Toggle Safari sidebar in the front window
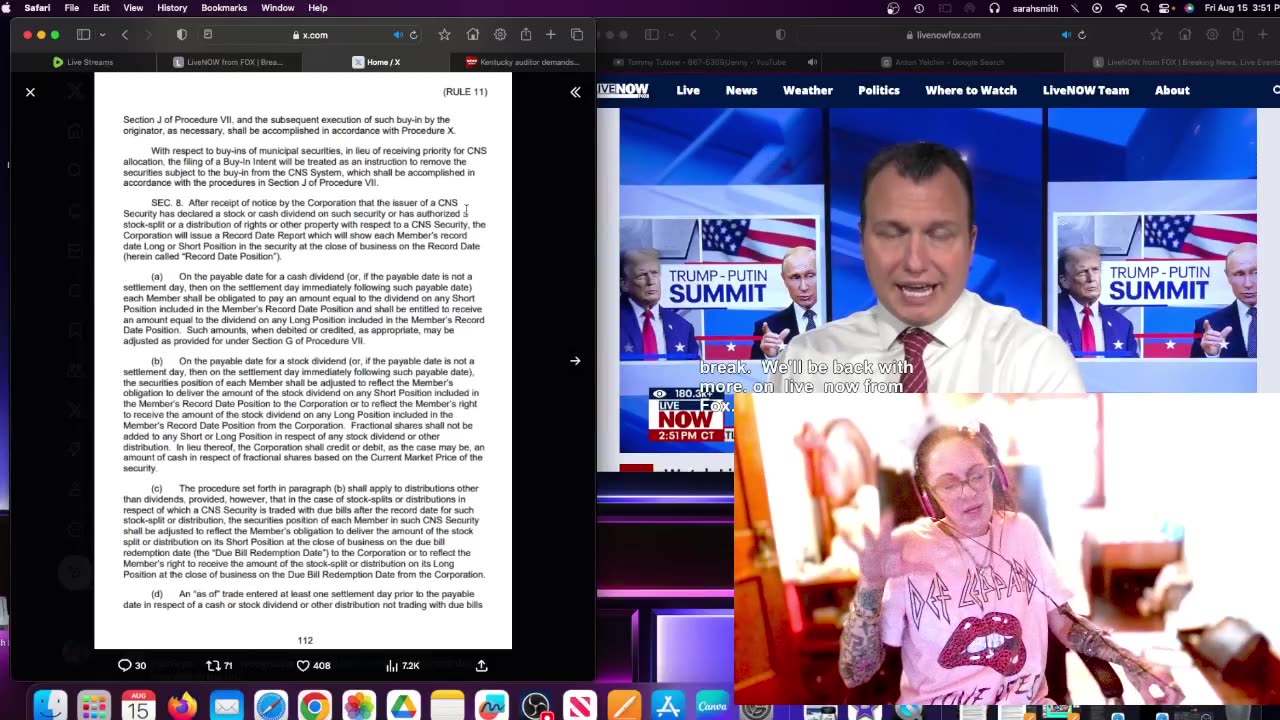Viewport: 1280px width, 720px height. 83,35
